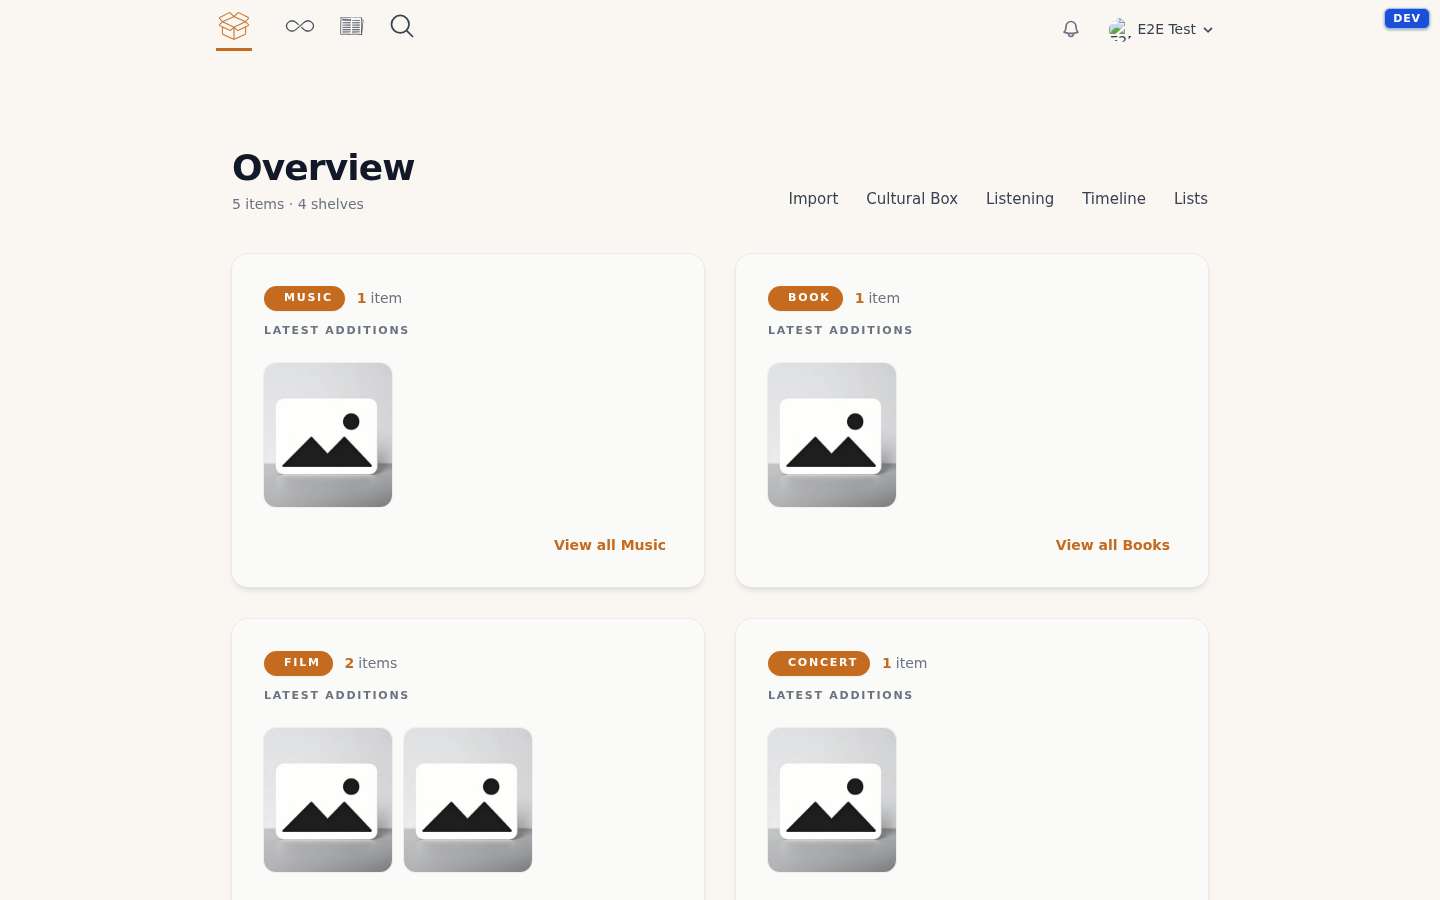Open the infinity loop icon page
Image resolution: width=1440 pixels, height=900 pixels.
coord(300,26)
